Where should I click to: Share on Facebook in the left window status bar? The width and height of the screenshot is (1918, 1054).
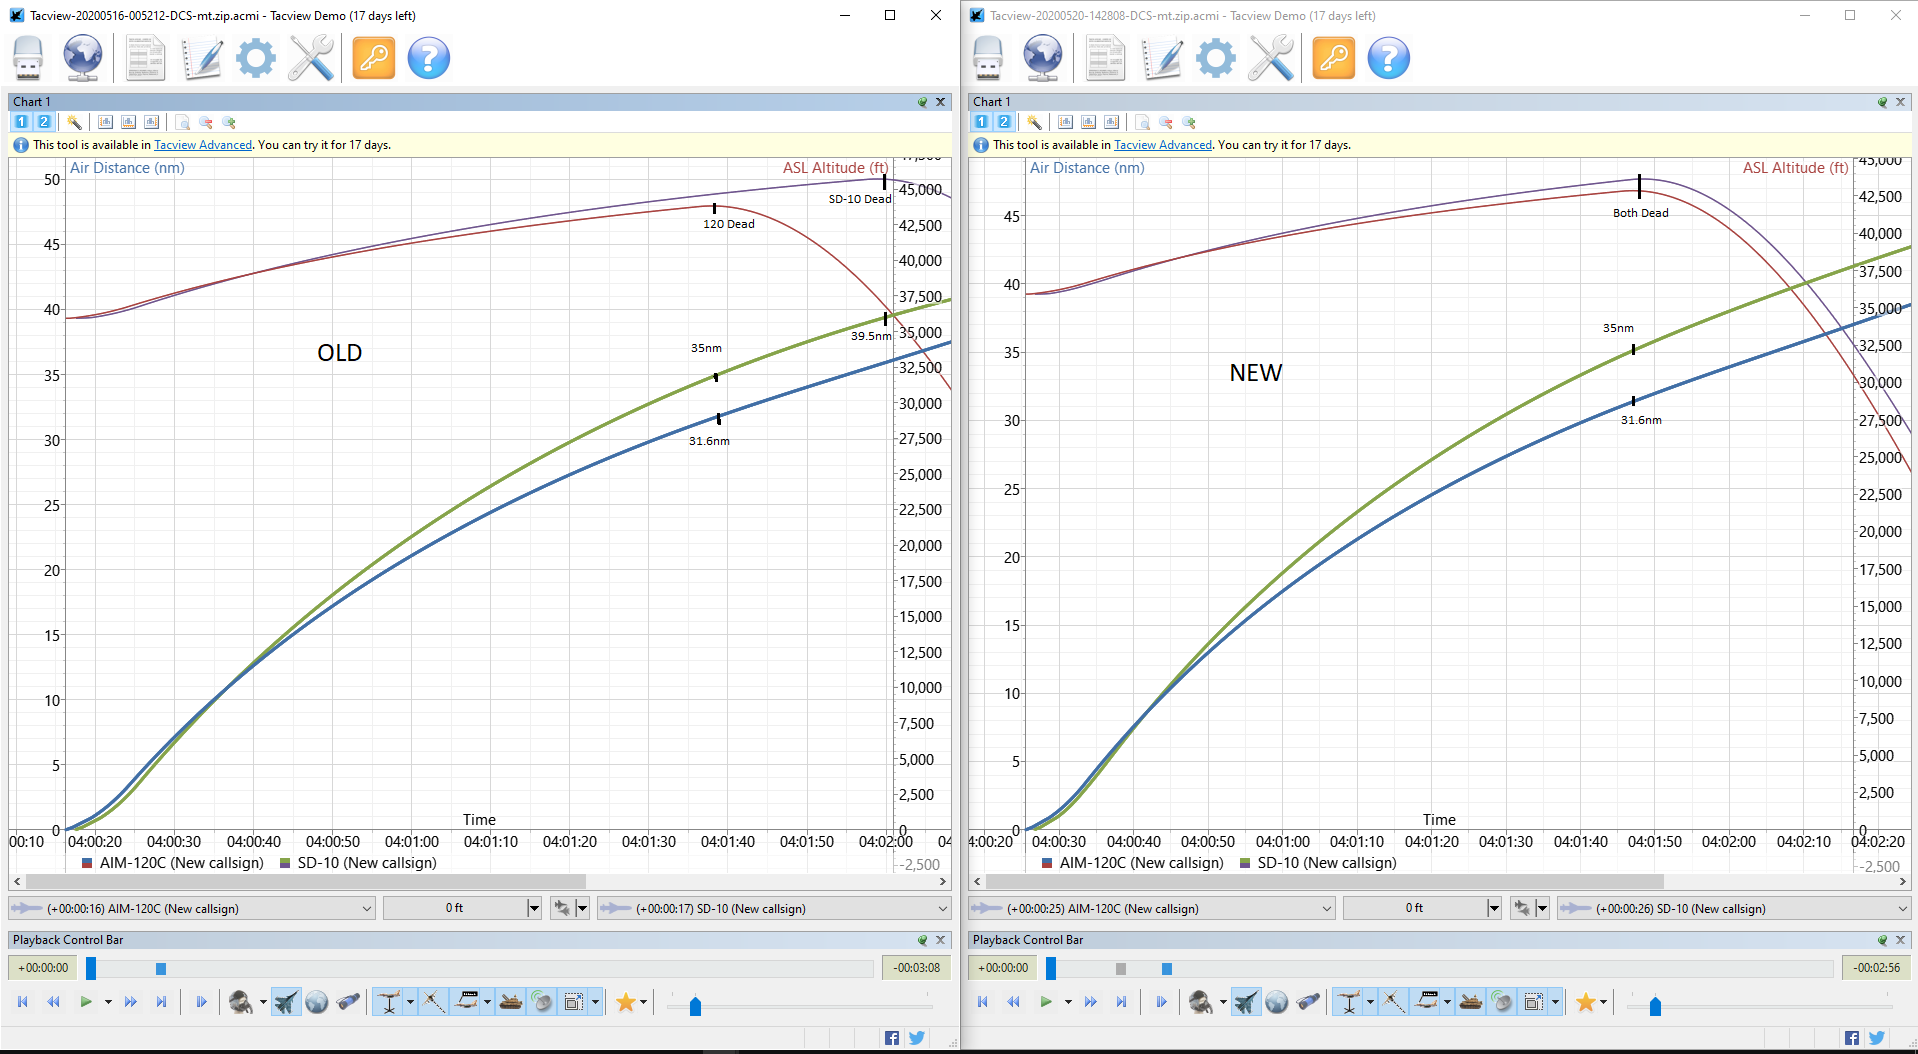[891, 1038]
